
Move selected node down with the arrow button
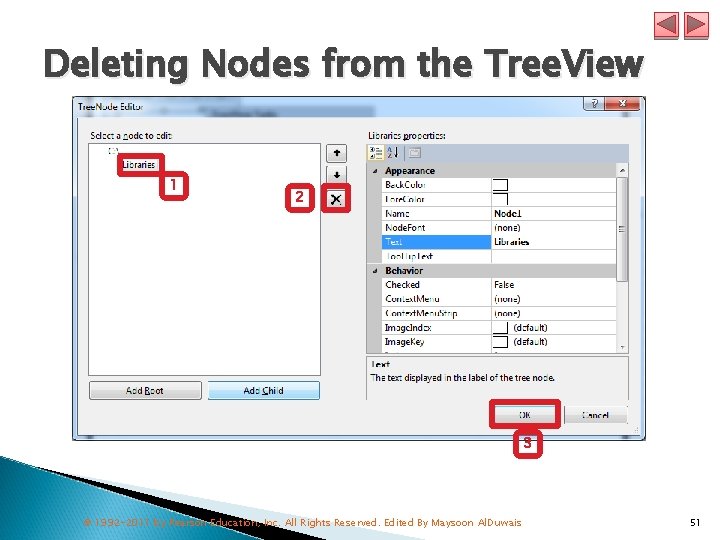pos(337,174)
